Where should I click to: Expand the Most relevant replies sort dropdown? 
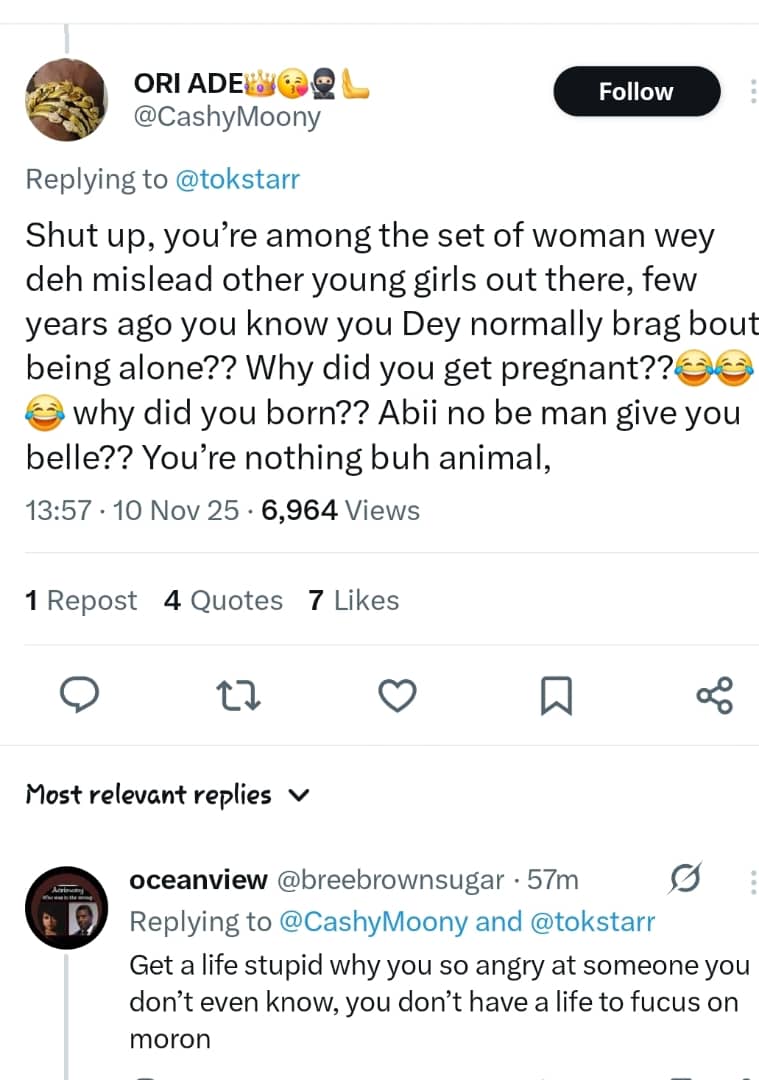pos(297,795)
